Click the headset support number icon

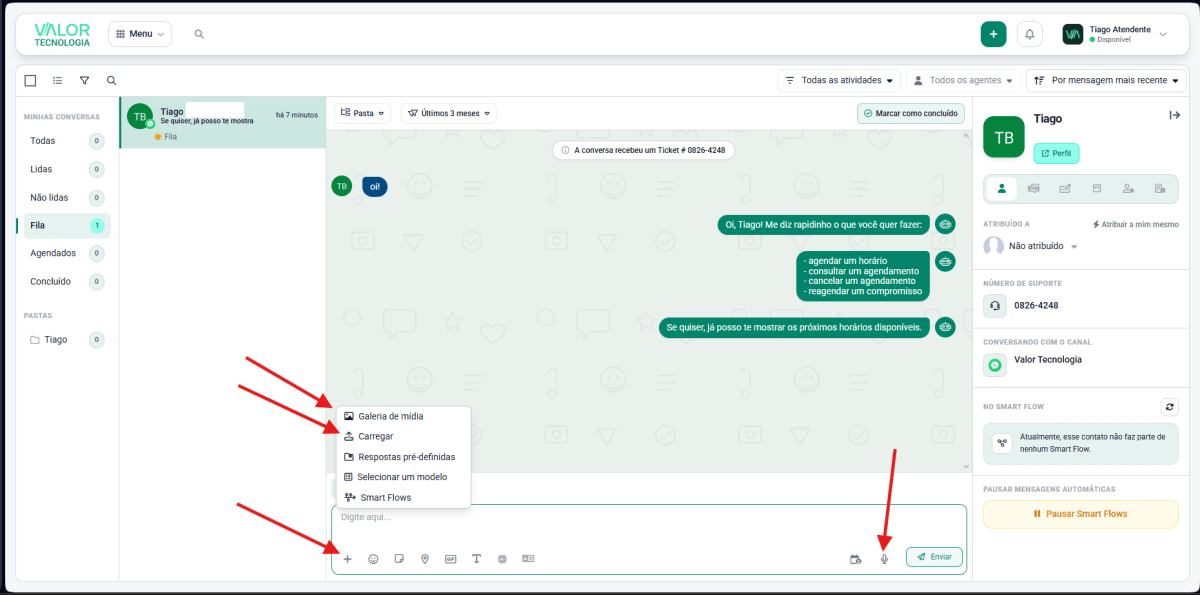(995, 305)
